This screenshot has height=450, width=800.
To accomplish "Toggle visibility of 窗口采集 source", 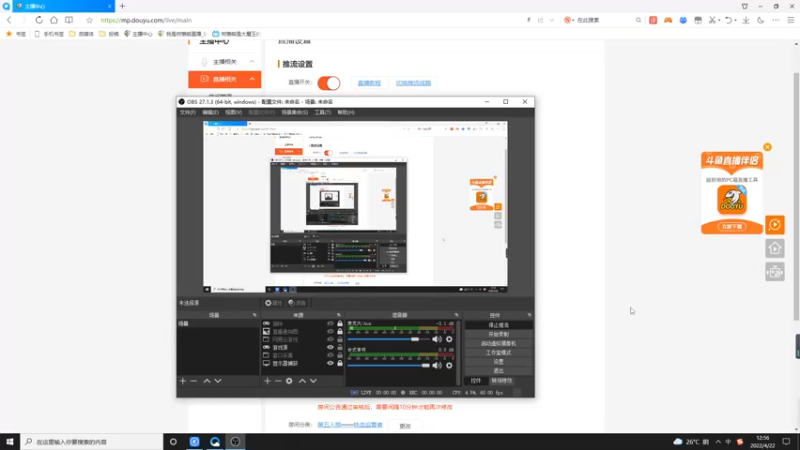I will pos(330,355).
